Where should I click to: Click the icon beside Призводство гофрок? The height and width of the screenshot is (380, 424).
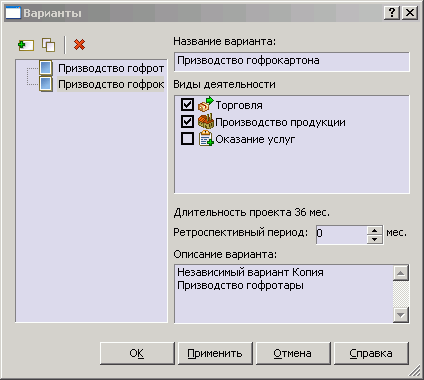coord(46,84)
